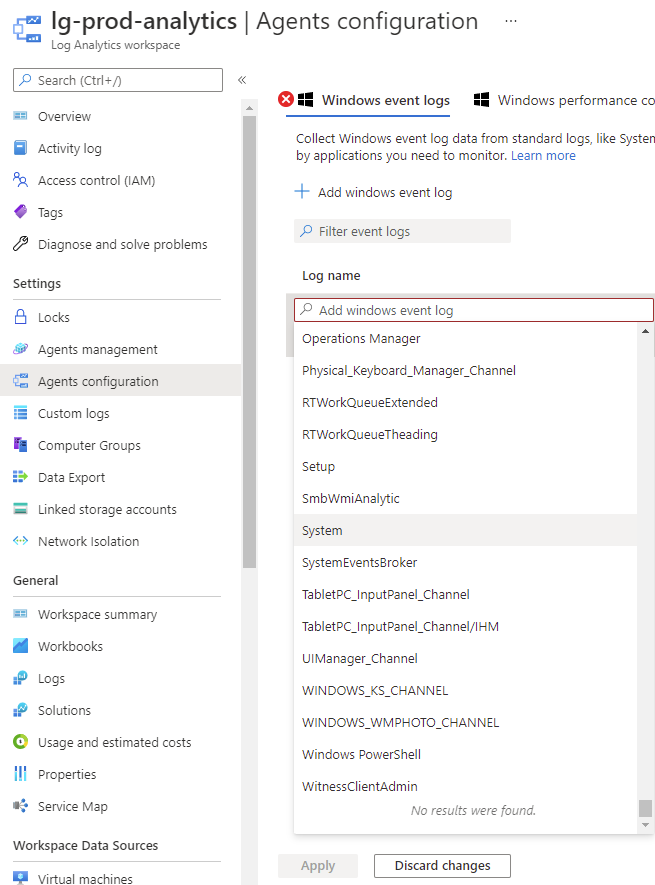Click the Log Analytics workspace header icon

27,29
